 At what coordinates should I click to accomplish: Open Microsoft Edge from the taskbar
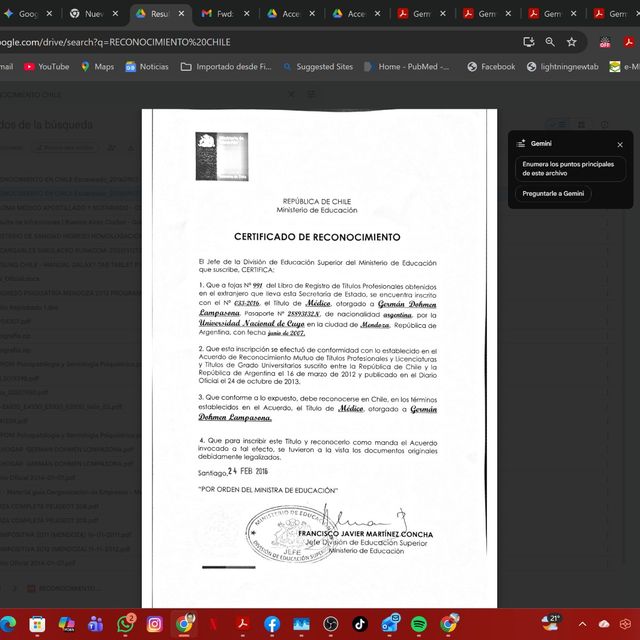8,624
